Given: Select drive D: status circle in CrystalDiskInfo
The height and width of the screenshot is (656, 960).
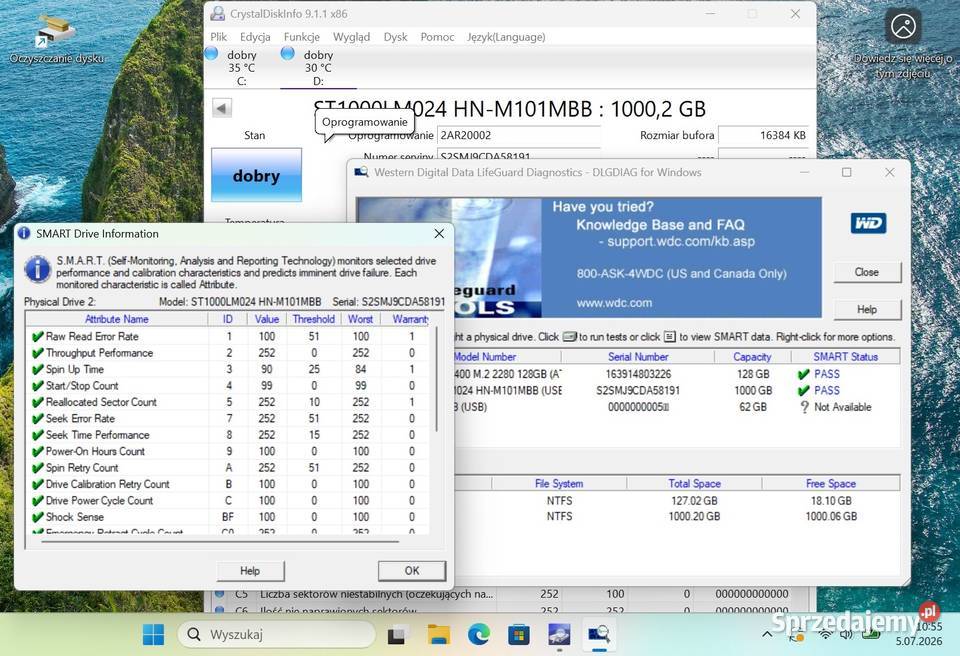Looking at the screenshot, I should tap(288, 54).
